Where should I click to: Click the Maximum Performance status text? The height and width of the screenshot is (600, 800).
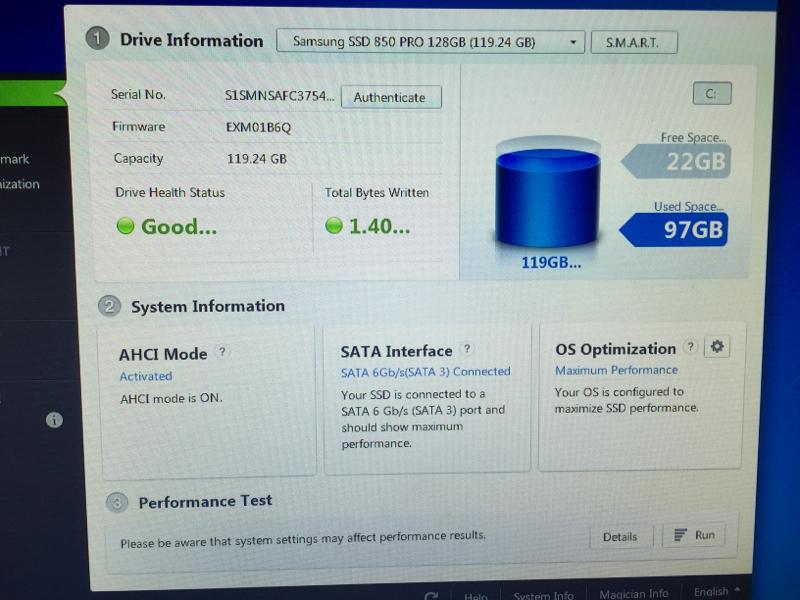click(616, 370)
